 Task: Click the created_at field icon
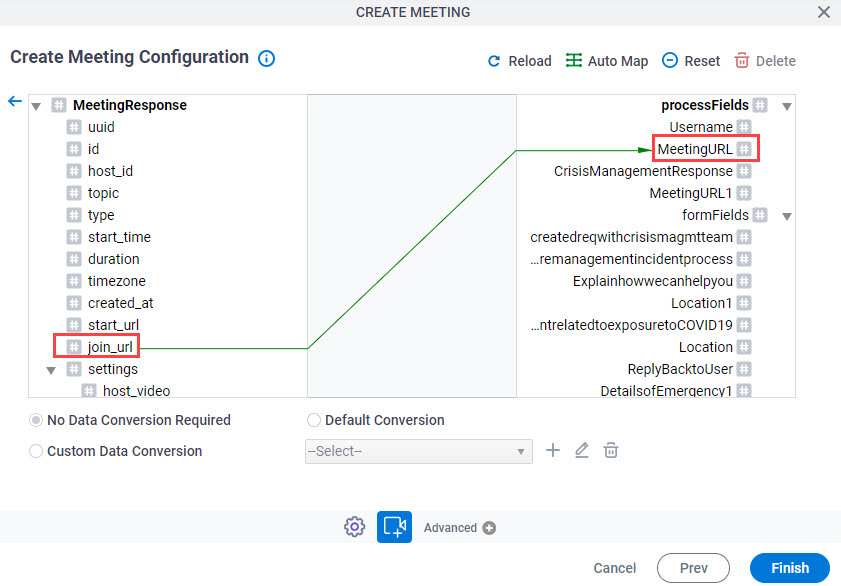coord(74,303)
